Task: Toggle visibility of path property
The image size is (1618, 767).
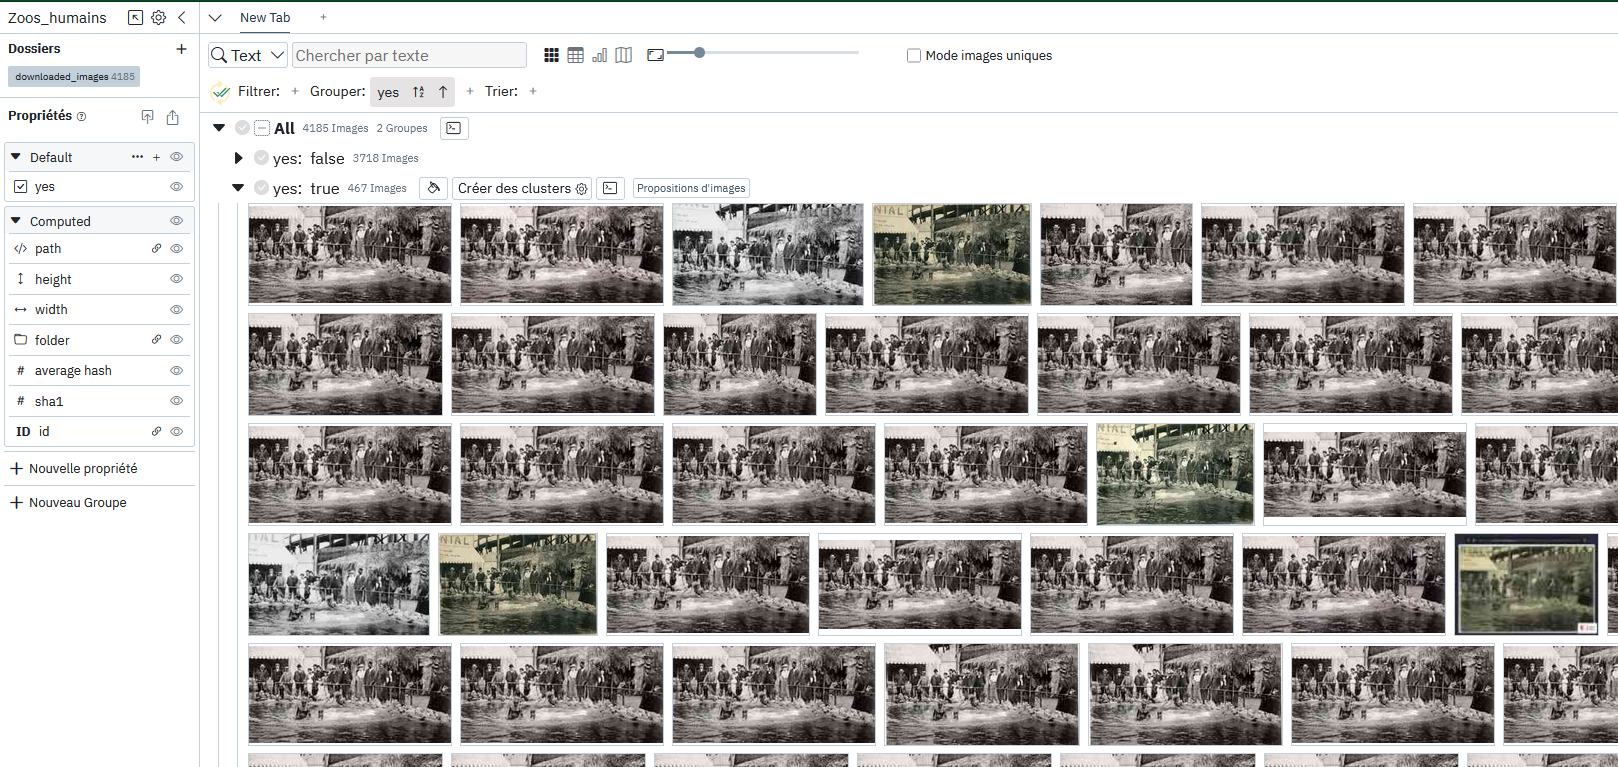Action: (x=176, y=249)
